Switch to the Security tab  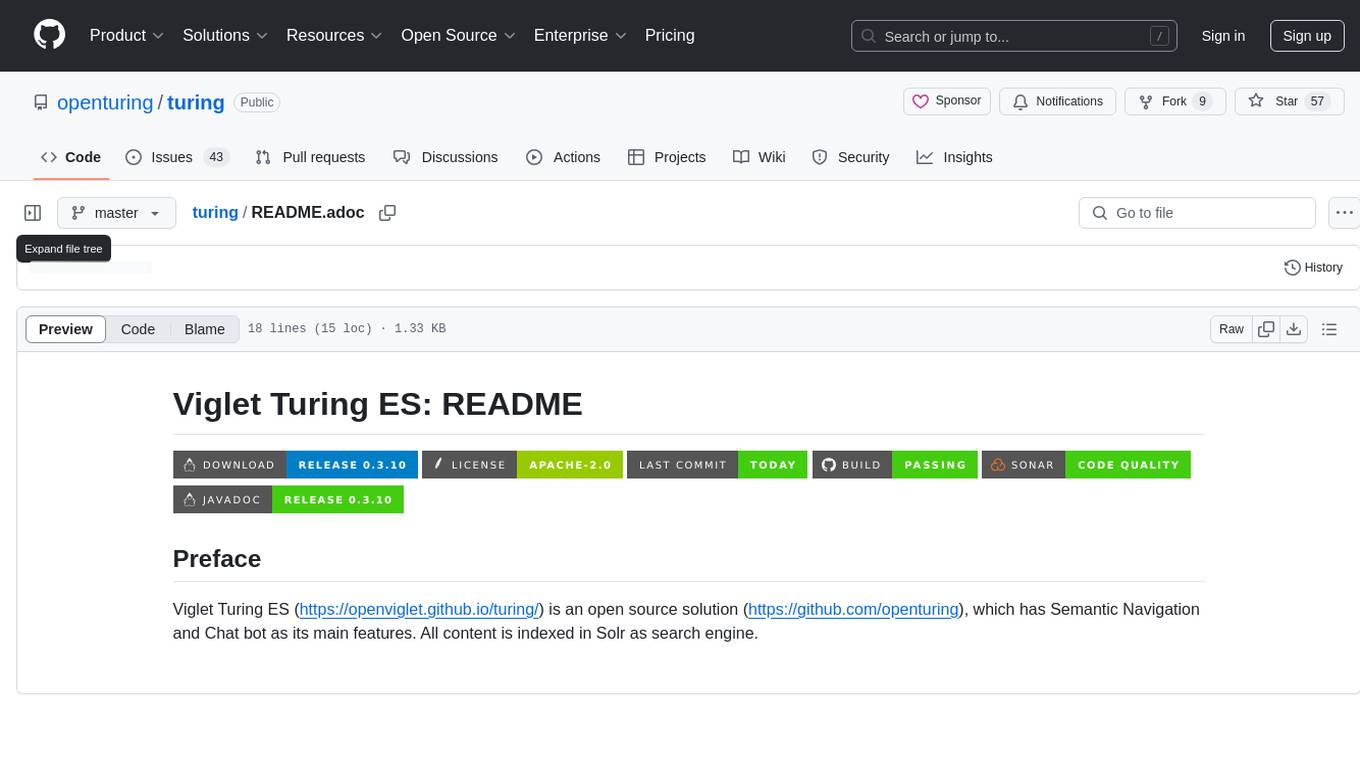coord(850,157)
